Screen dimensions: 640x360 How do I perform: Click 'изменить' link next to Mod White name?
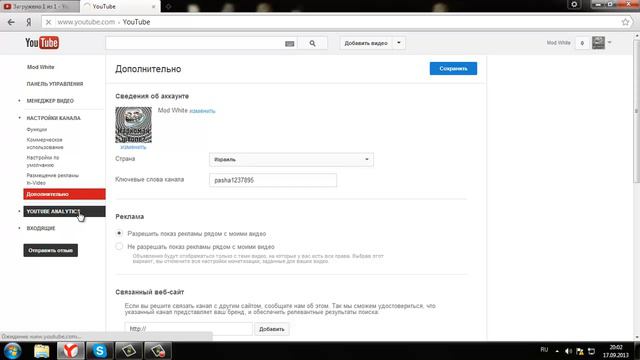(x=202, y=111)
